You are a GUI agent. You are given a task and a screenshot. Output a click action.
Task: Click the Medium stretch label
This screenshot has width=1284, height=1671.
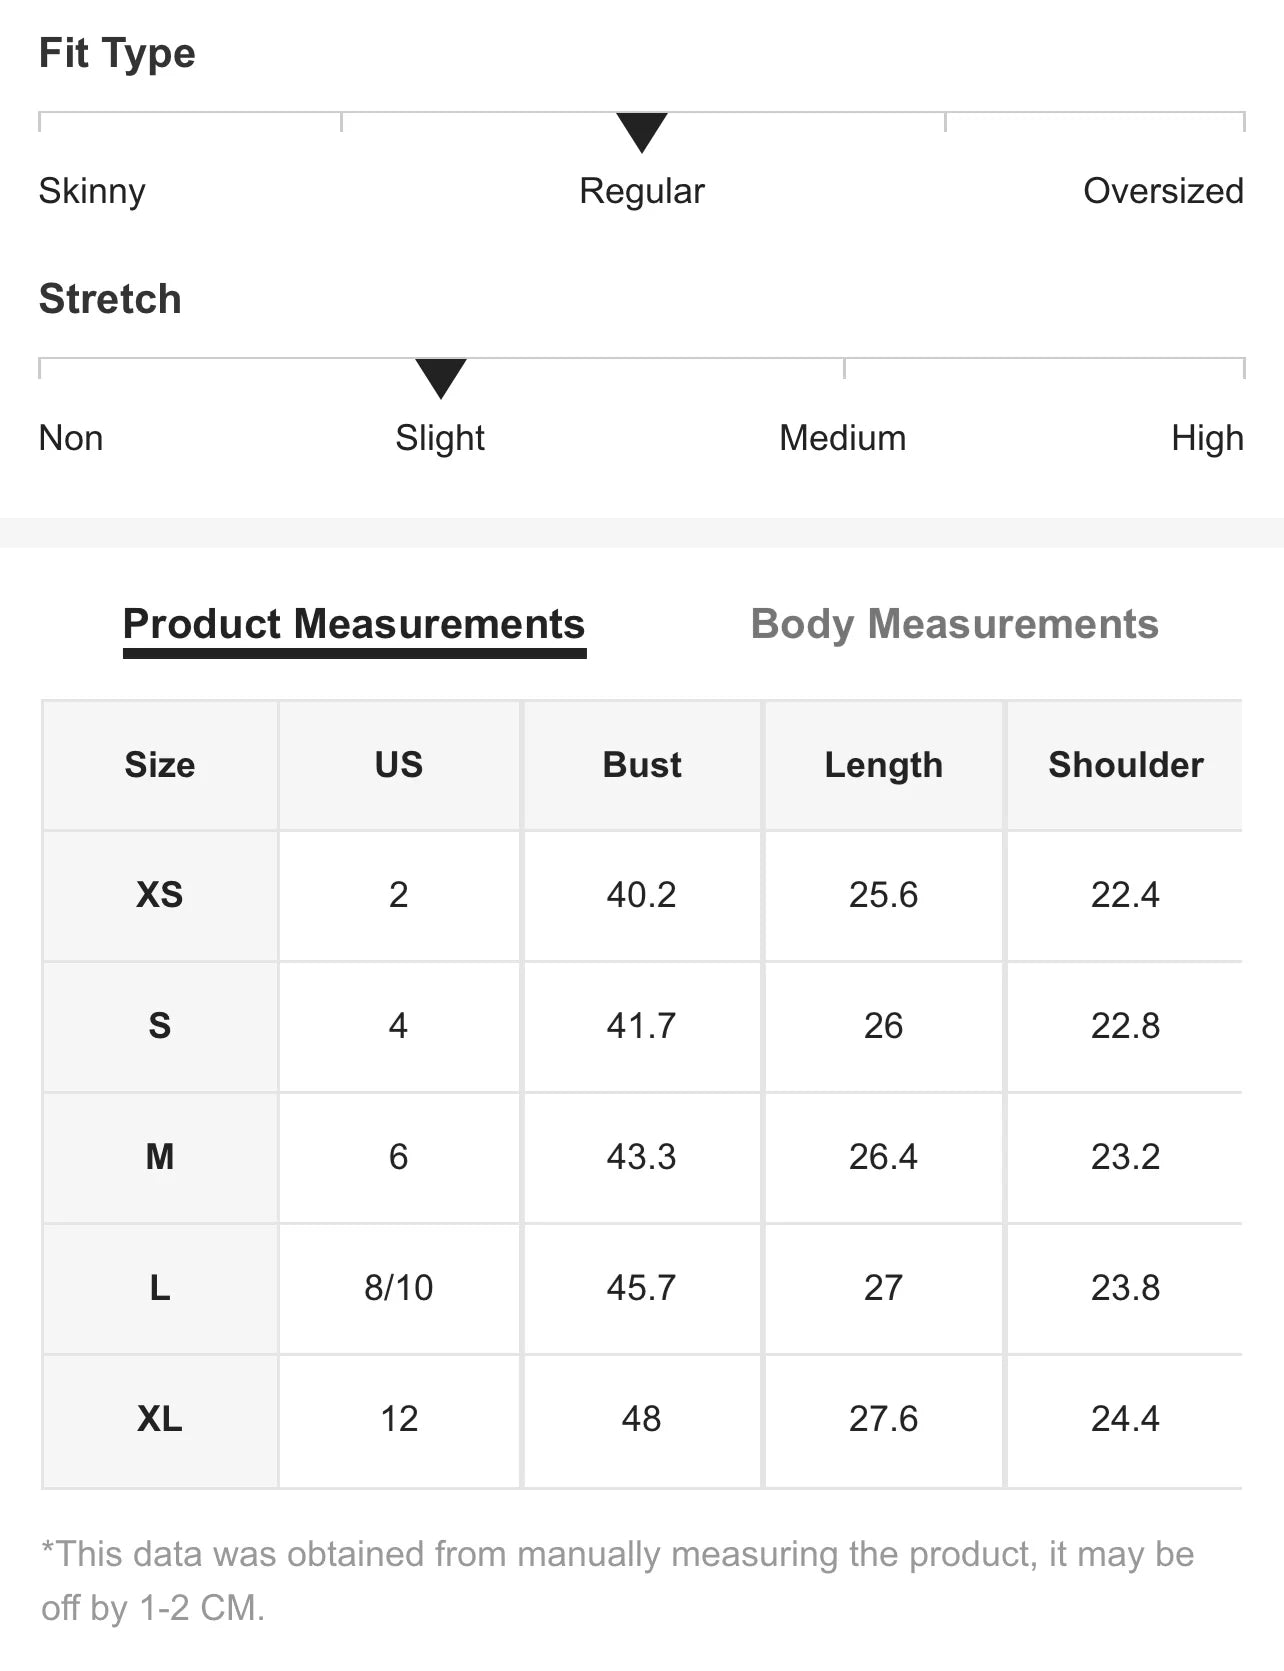coord(842,438)
